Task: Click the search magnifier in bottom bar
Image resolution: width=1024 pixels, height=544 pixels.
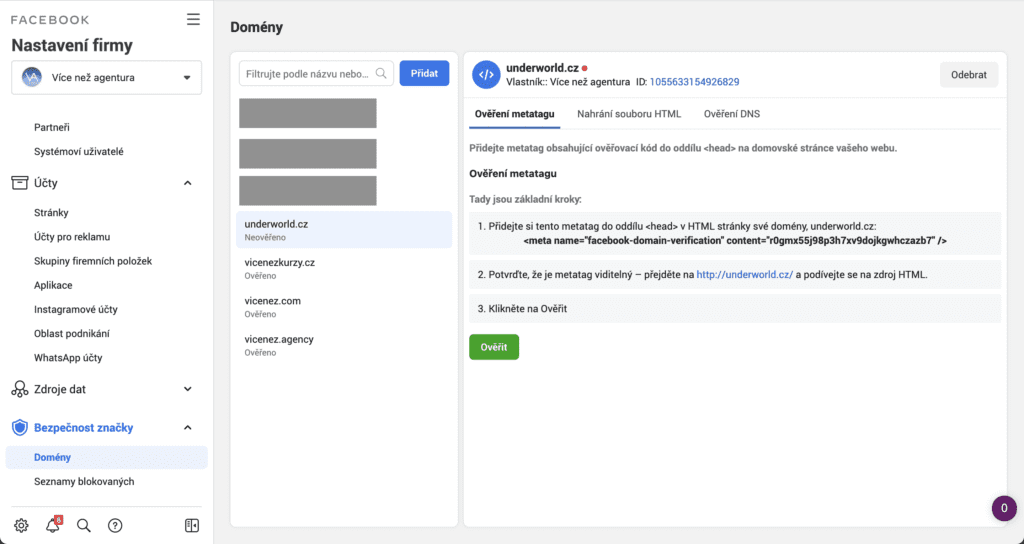Action: 84,525
